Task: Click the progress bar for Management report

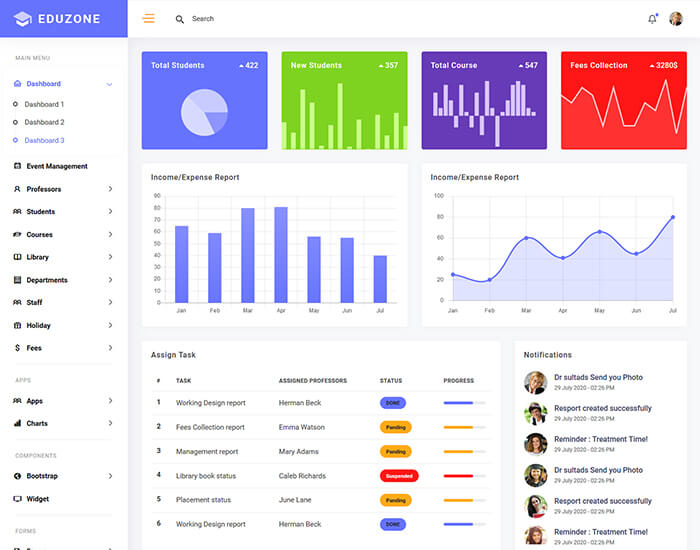Action: pyautogui.click(x=464, y=451)
